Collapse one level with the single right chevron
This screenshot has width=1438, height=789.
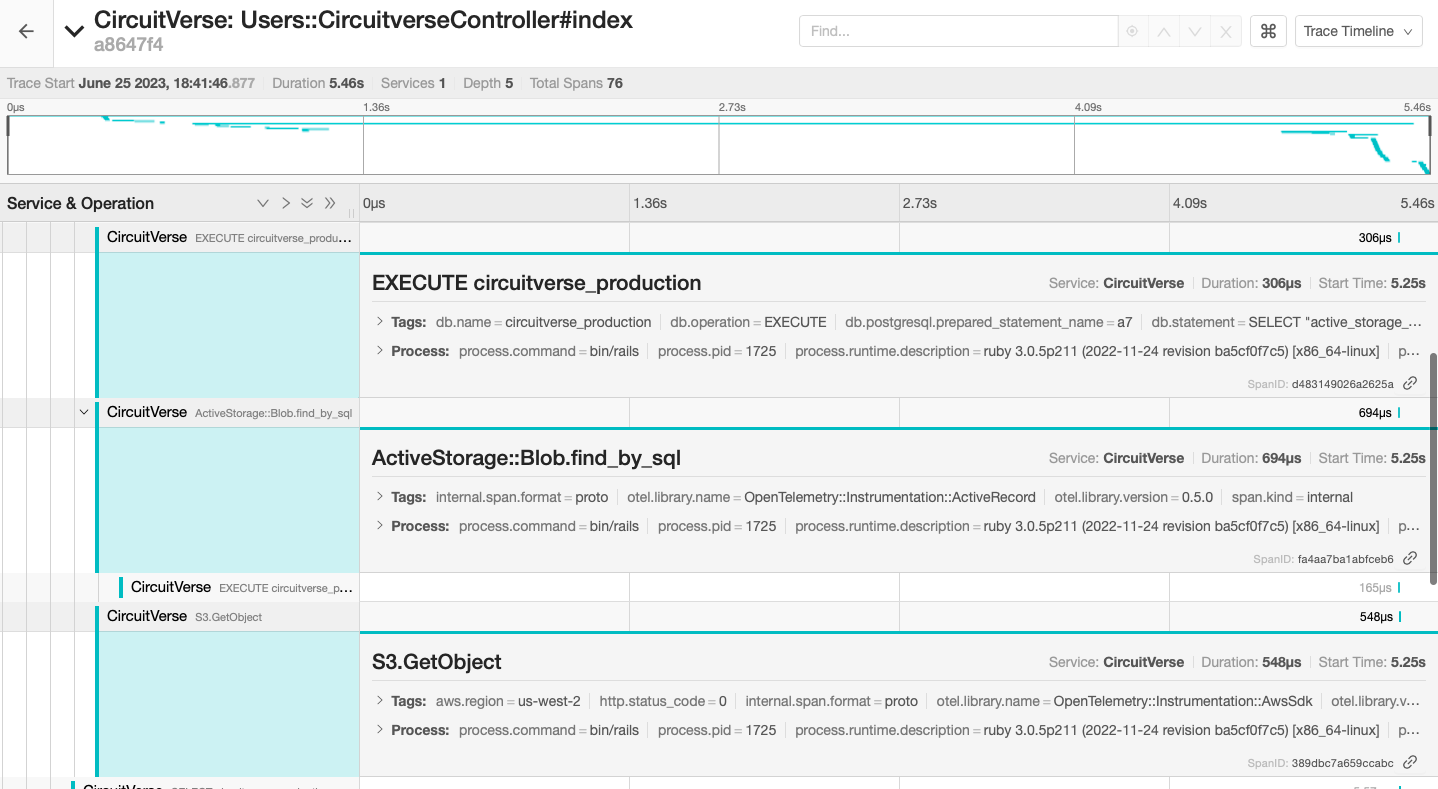point(286,203)
